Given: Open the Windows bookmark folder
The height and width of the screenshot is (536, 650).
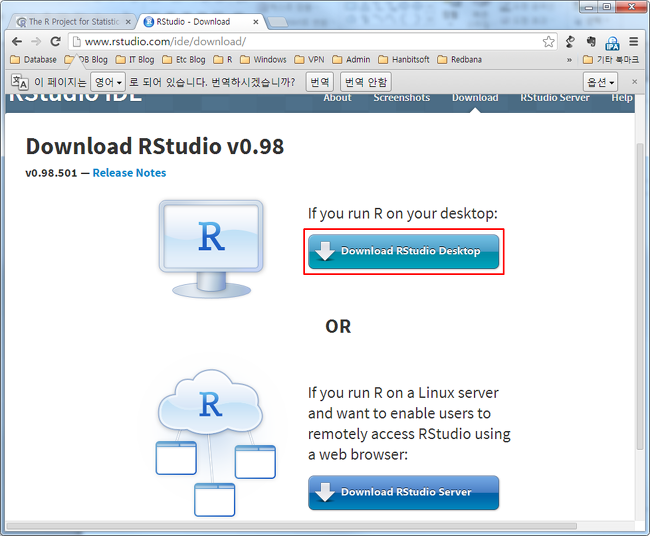Looking at the screenshot, I should coord(263,60).
